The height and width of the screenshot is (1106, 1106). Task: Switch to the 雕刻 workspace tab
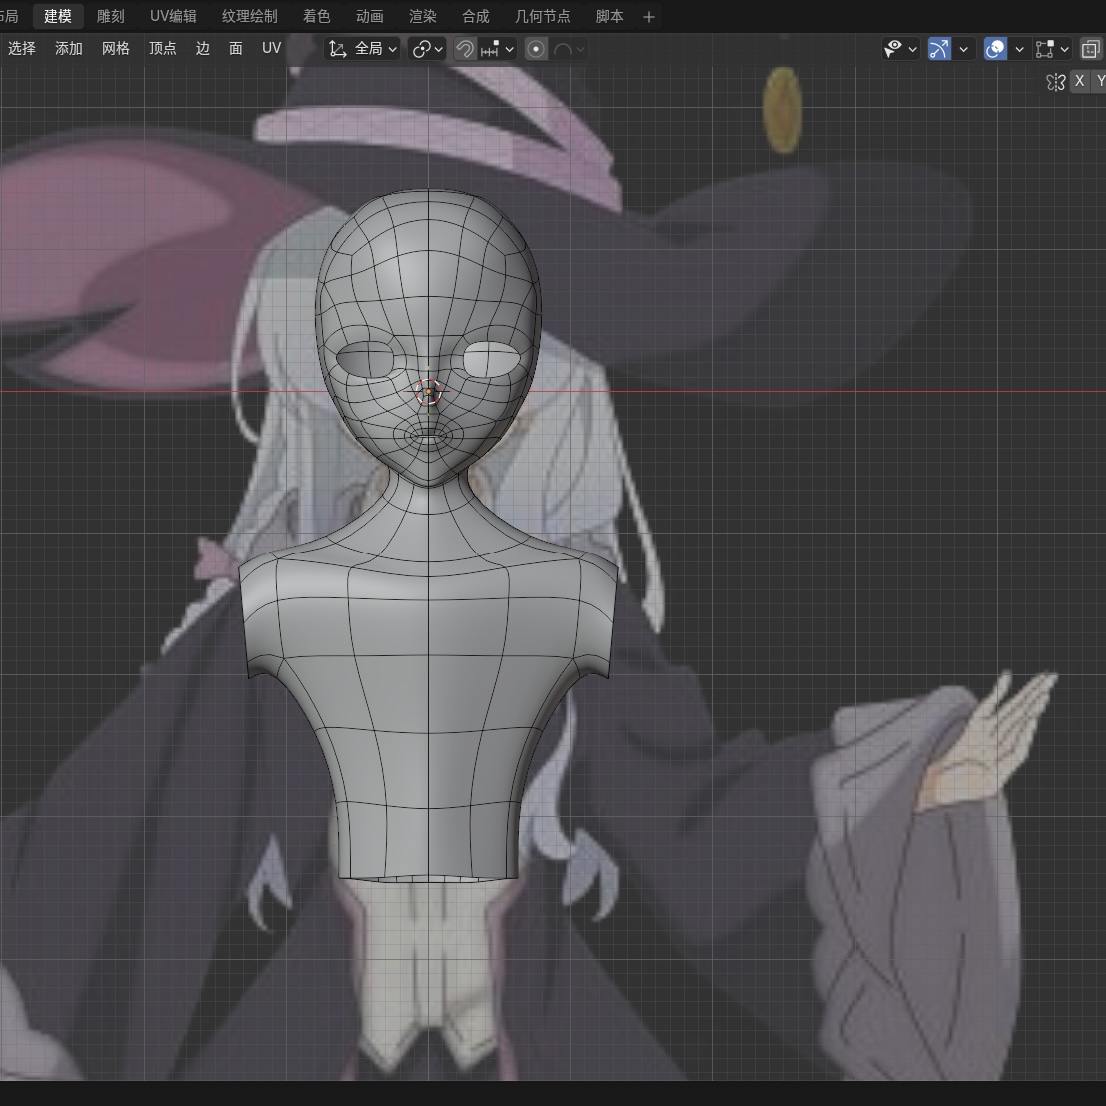(111, 16)
